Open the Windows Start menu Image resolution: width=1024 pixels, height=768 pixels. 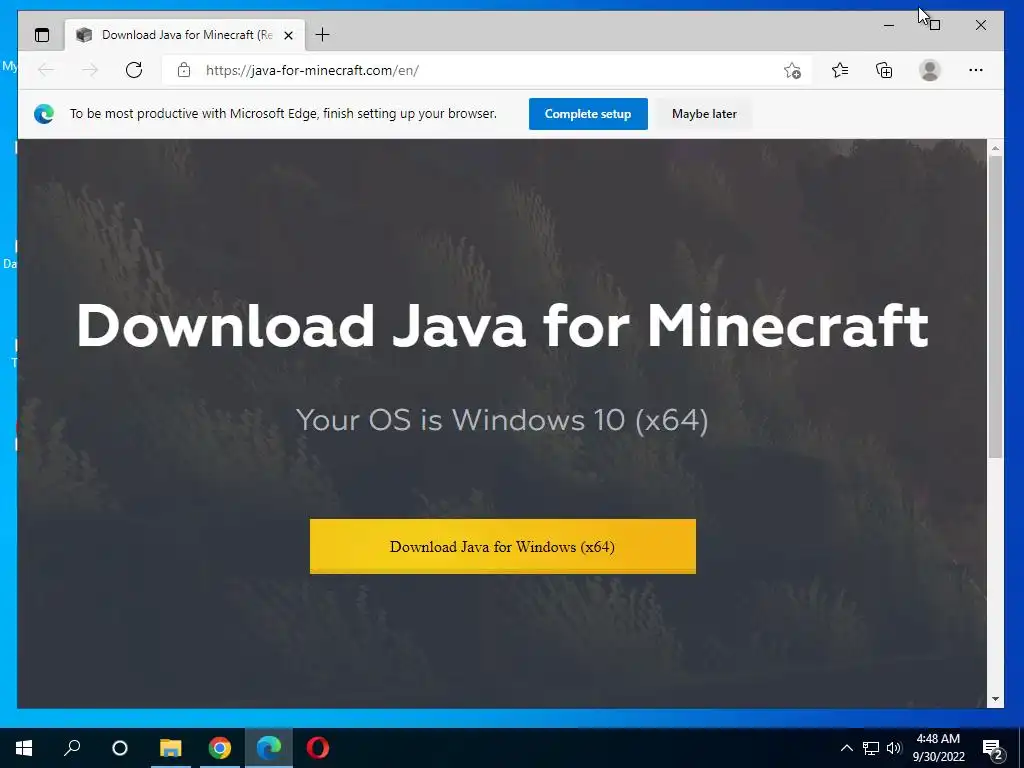24,748
